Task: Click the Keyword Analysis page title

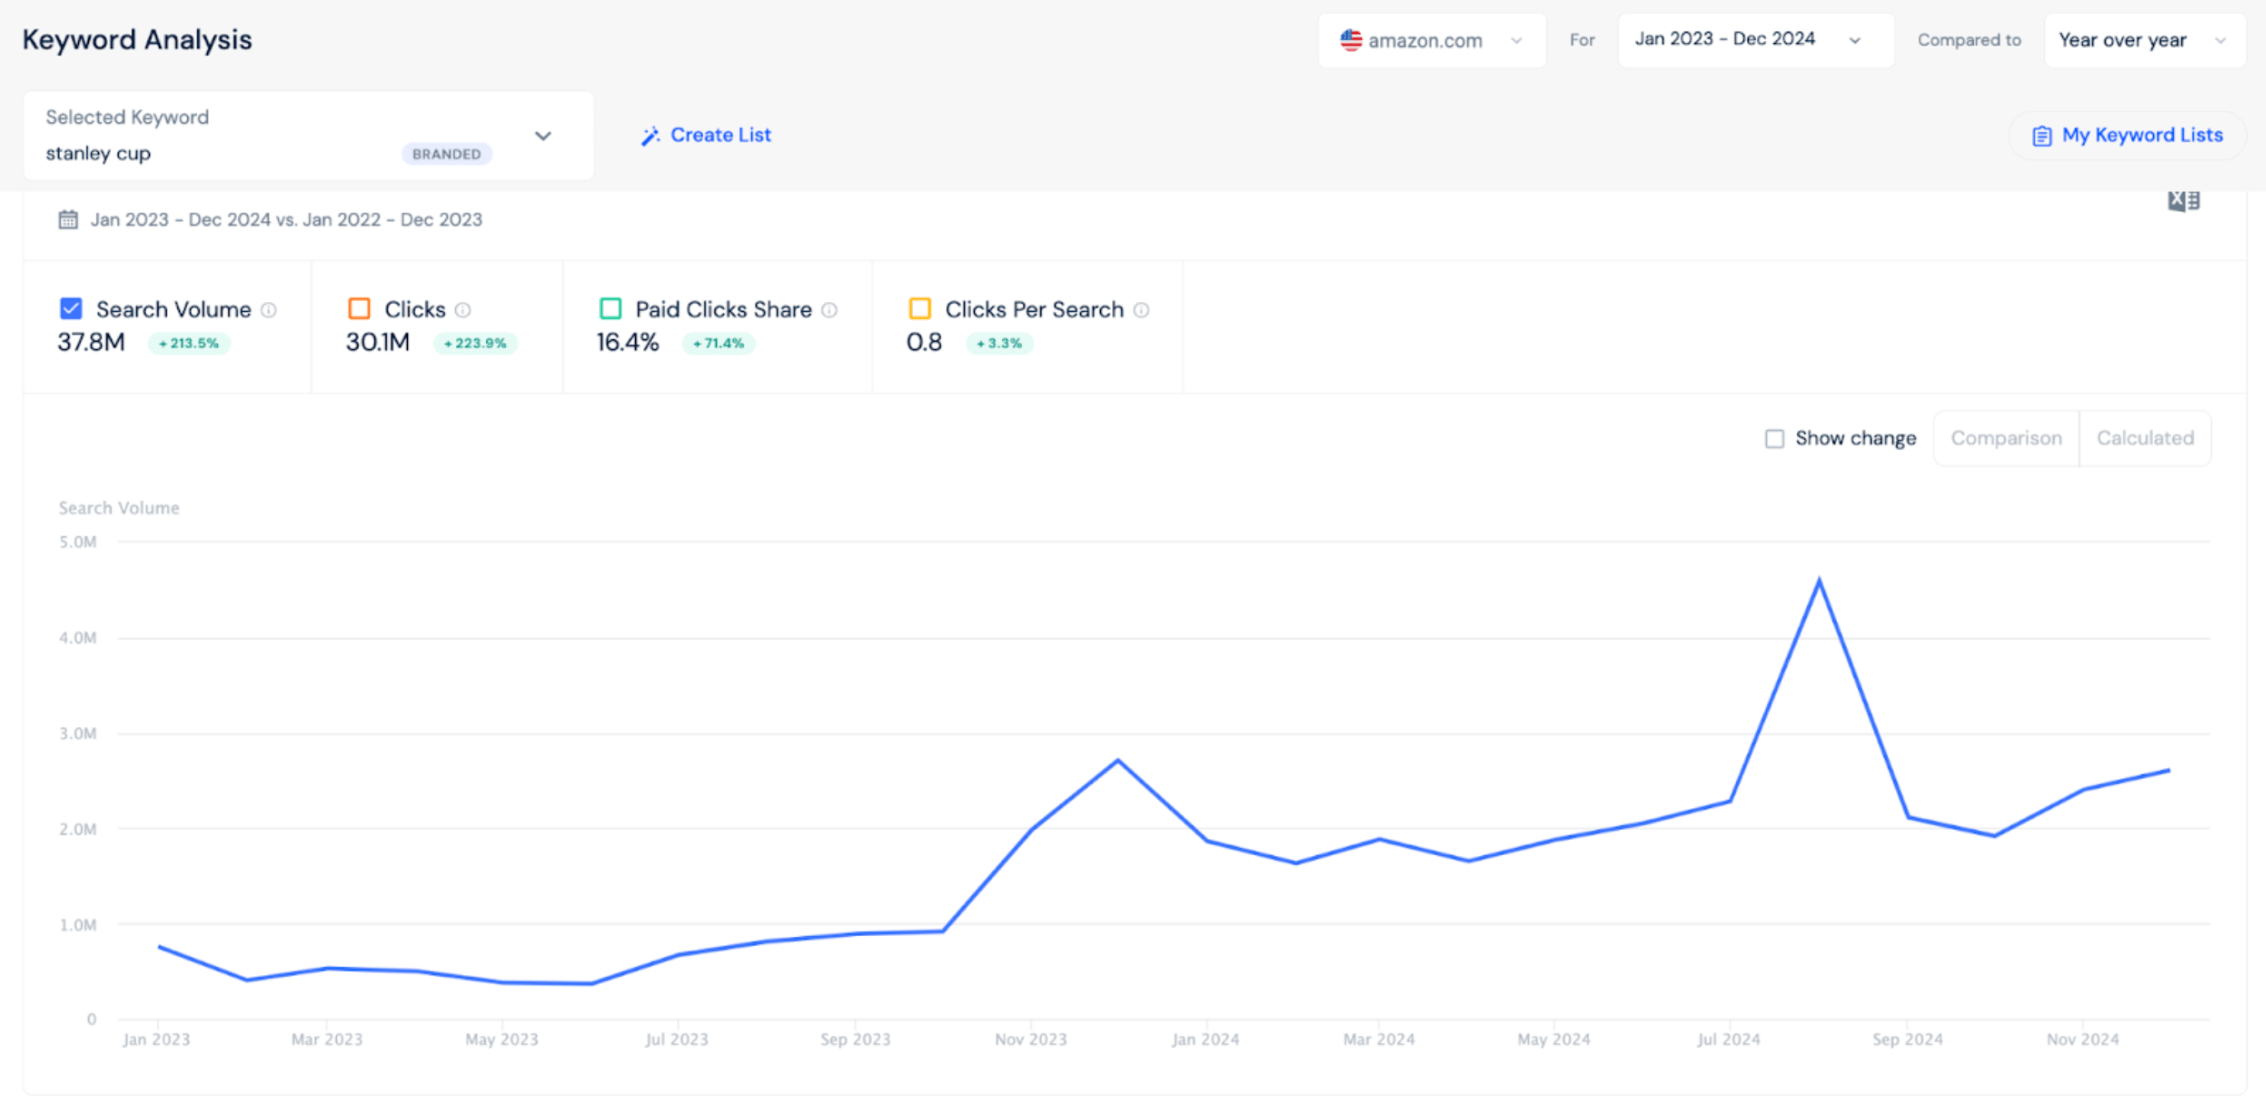Action: pyautogui.click(x=137, y=40)
